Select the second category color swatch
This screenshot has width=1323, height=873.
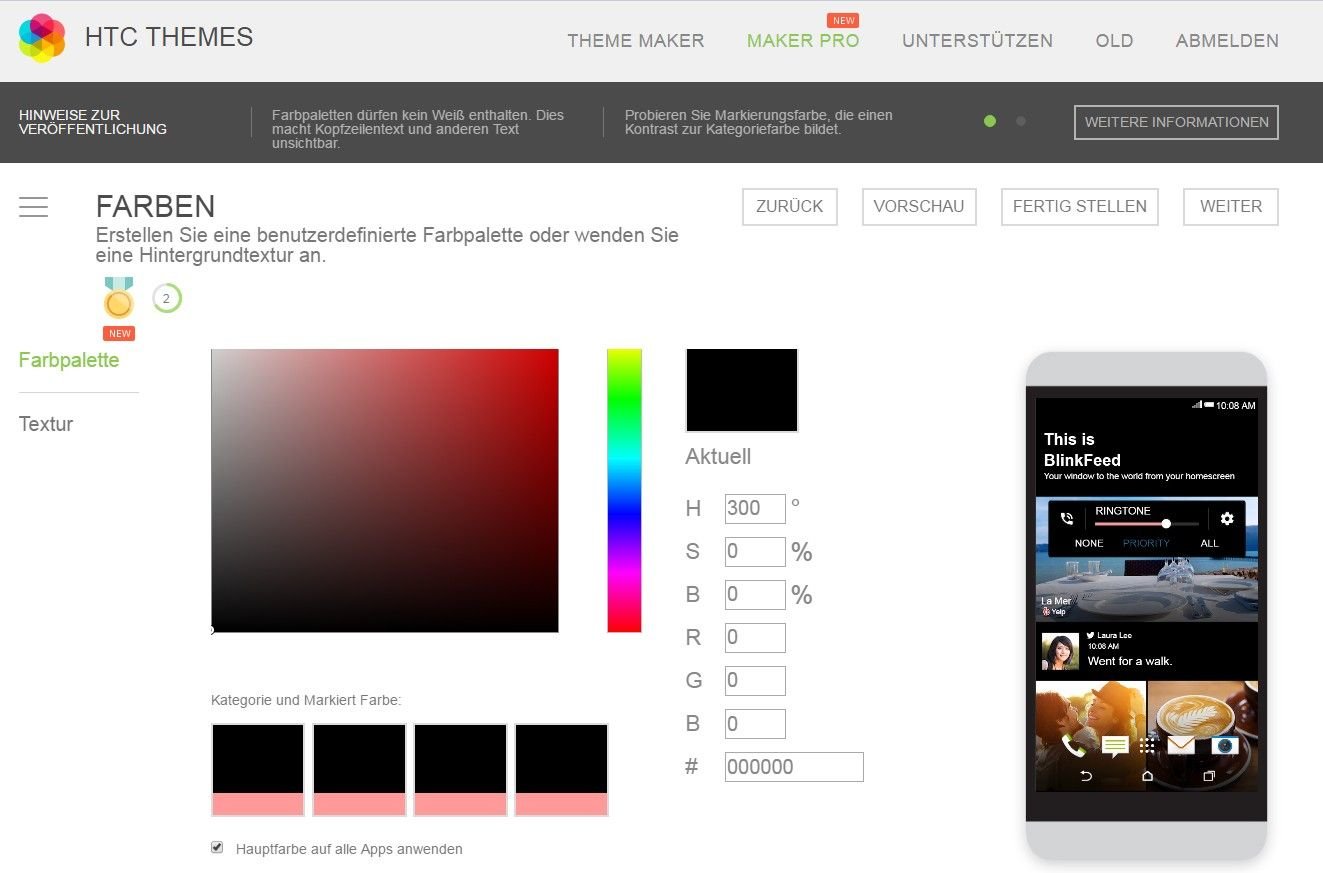(359, 770)
